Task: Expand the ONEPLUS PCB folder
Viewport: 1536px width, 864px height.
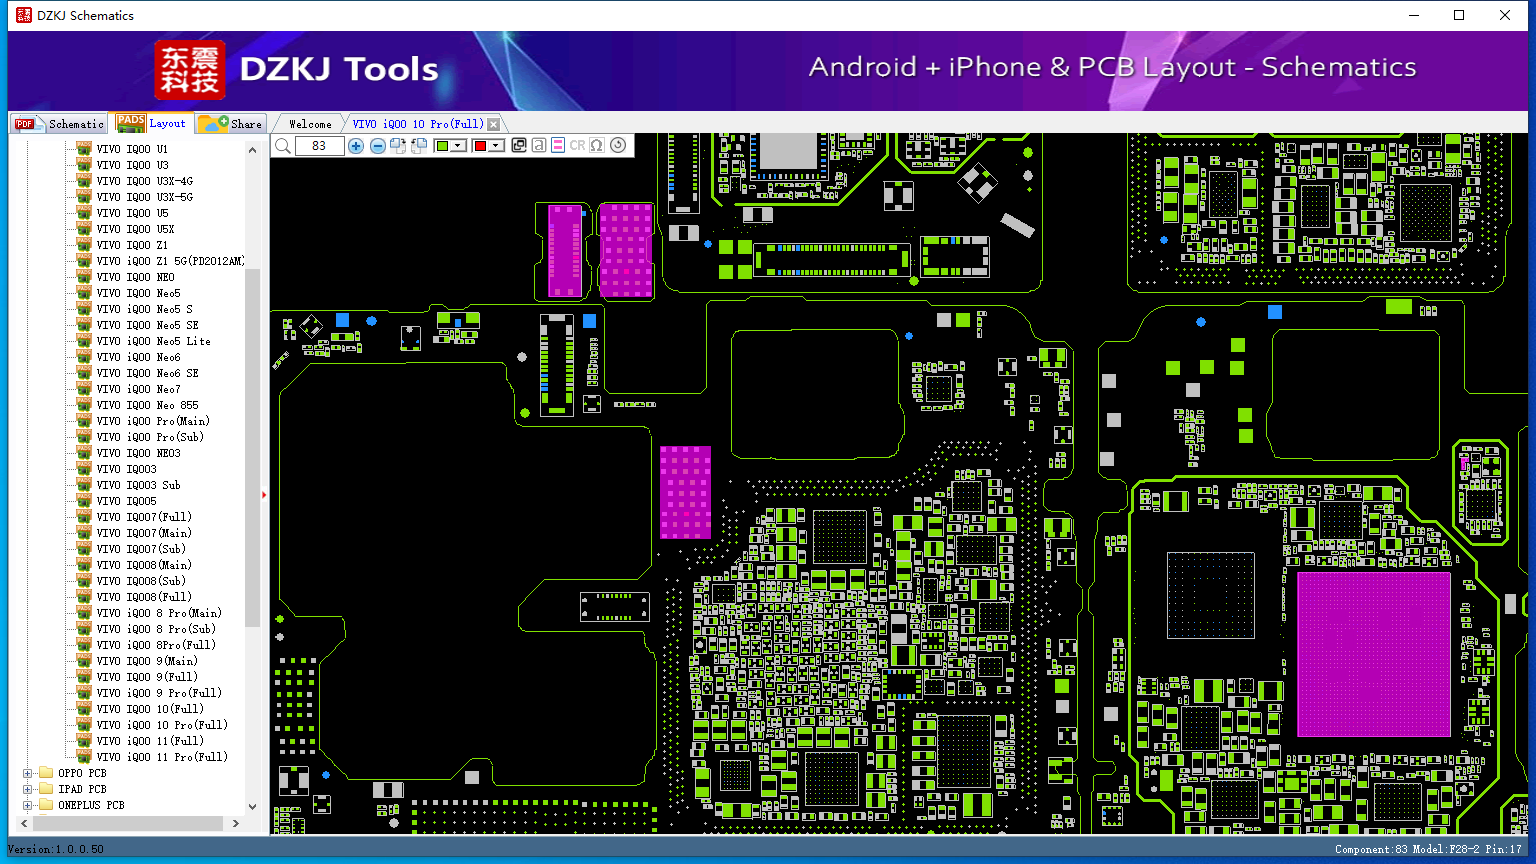Action: (x=28, y=805)
